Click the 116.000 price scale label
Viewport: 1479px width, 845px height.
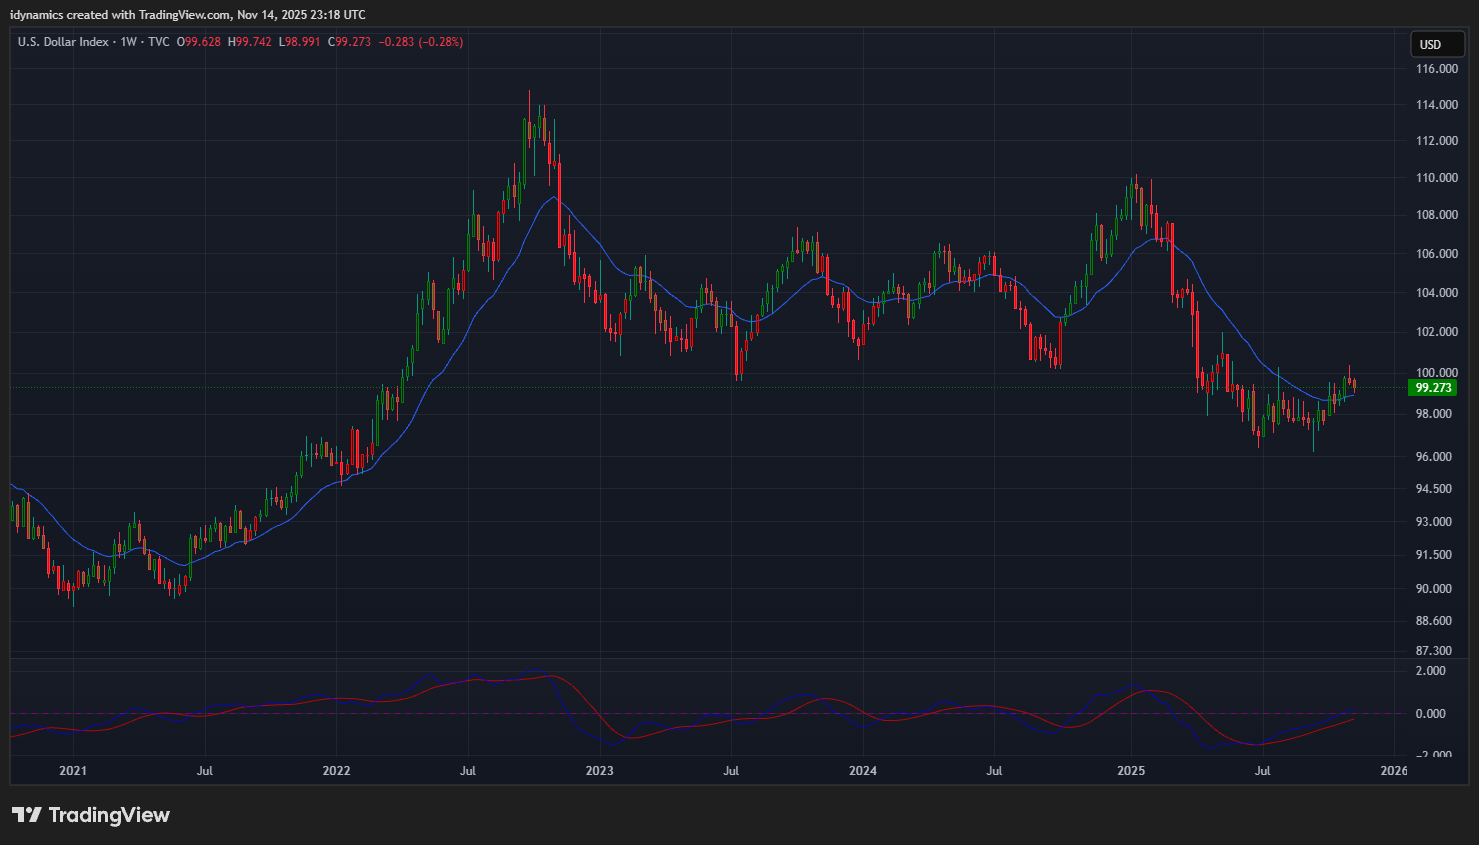point(1436,69)
